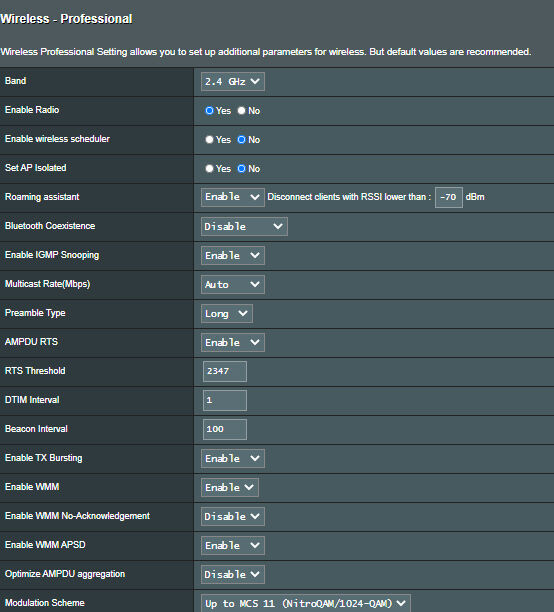Open the Enable TX Bursting dropdown
Viewport: 554px width, 612px height.
click(x=233, y=458)
